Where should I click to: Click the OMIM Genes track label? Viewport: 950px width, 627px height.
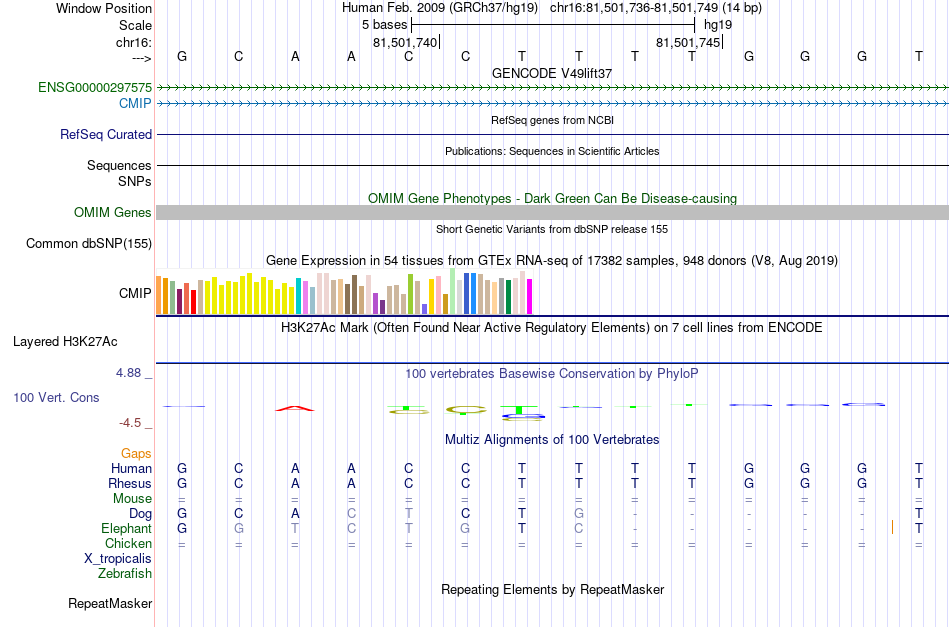click(113, 213)
